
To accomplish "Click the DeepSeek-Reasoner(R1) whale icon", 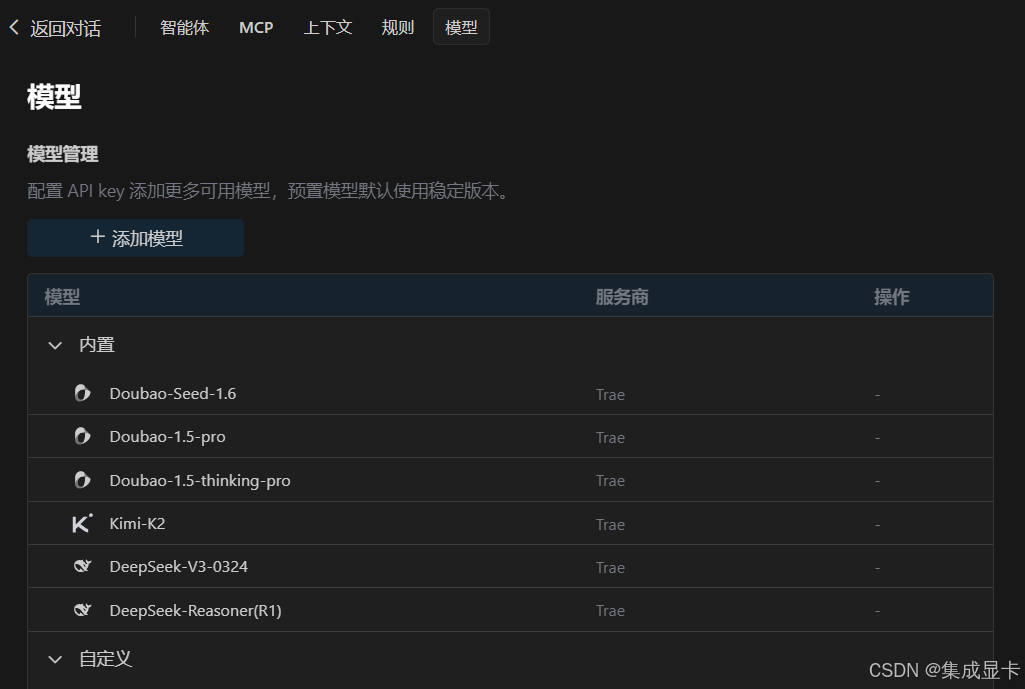I will pyautogui.click(x=82, y=610).
